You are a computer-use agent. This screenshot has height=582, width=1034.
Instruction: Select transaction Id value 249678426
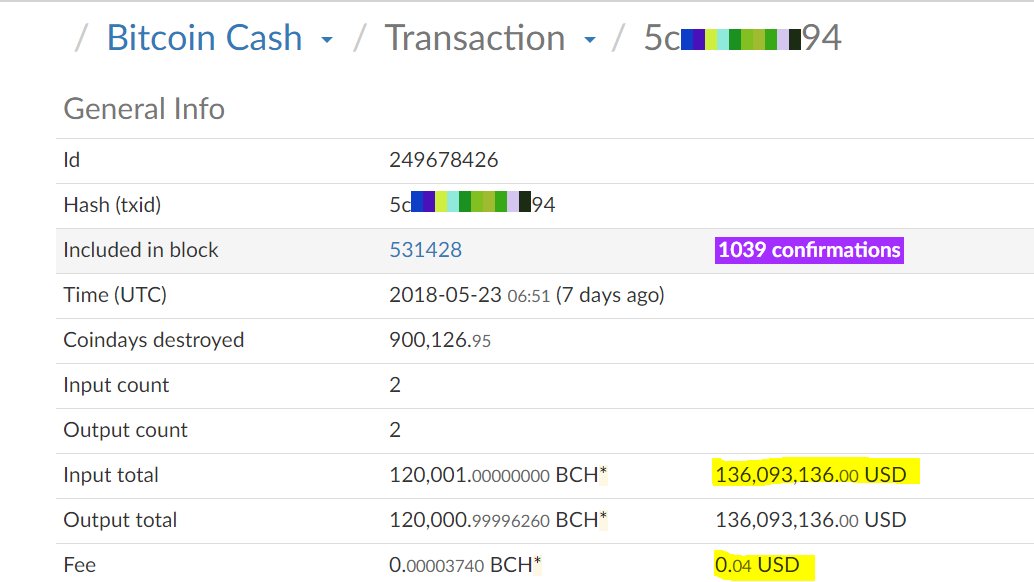(444, 160)
